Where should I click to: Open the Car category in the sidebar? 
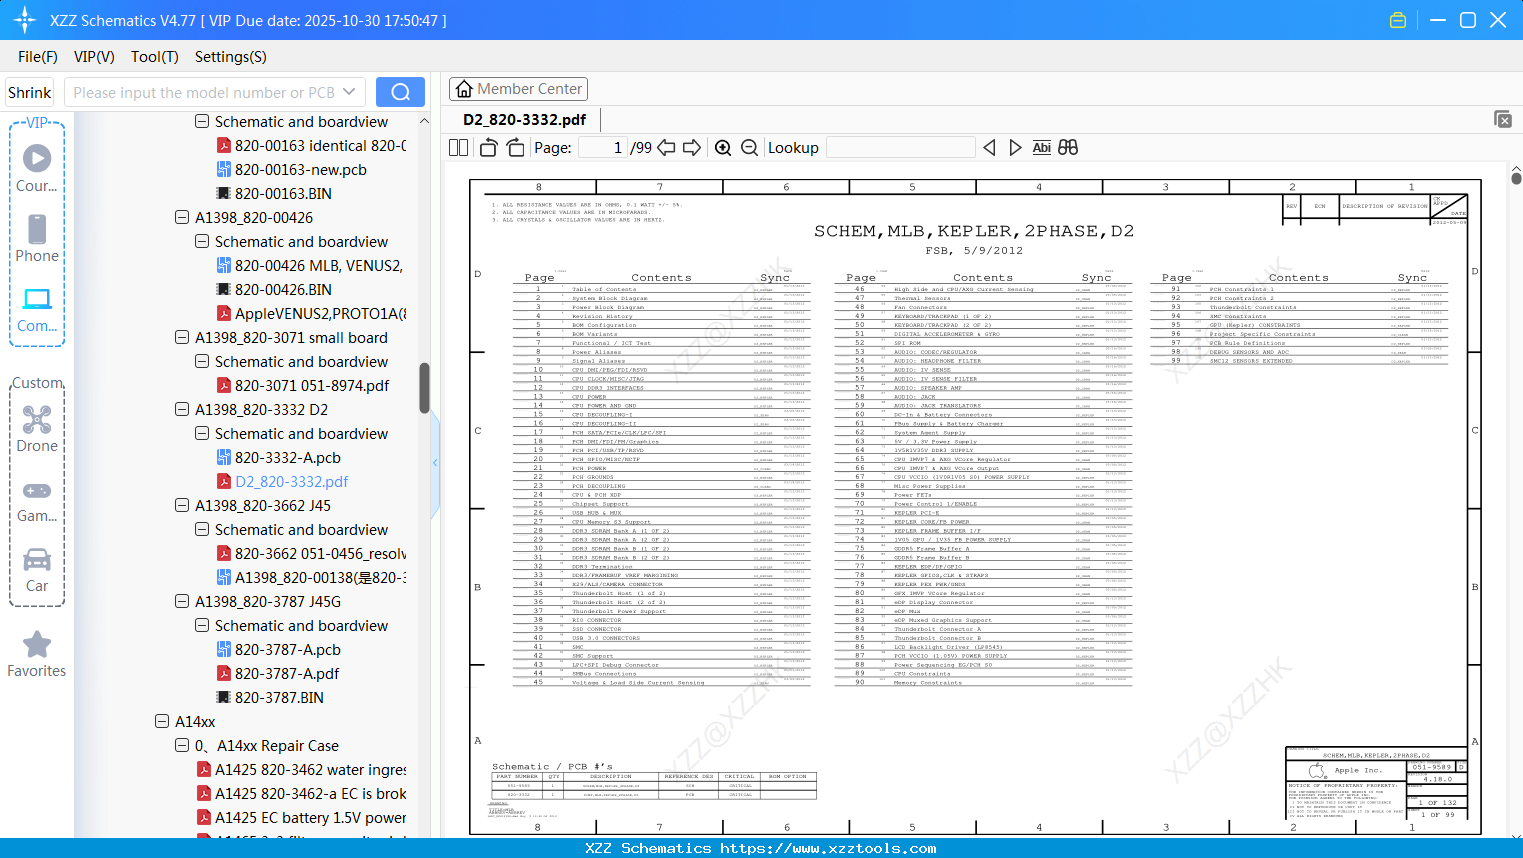37,570
